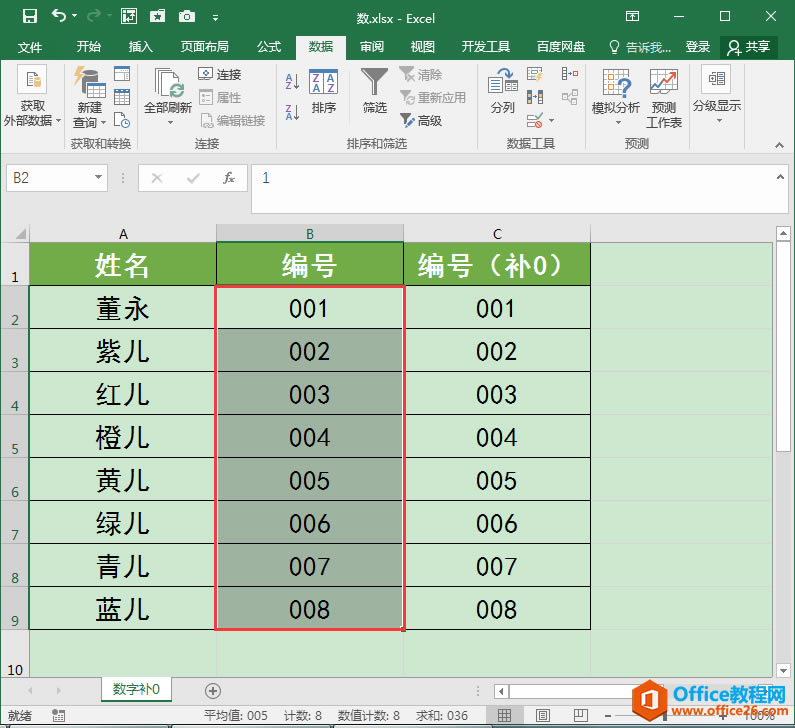Click header cell 编号（补0）
Image resolution: width=795 pixels, height=728 pixels.
(x=497, y=264)
